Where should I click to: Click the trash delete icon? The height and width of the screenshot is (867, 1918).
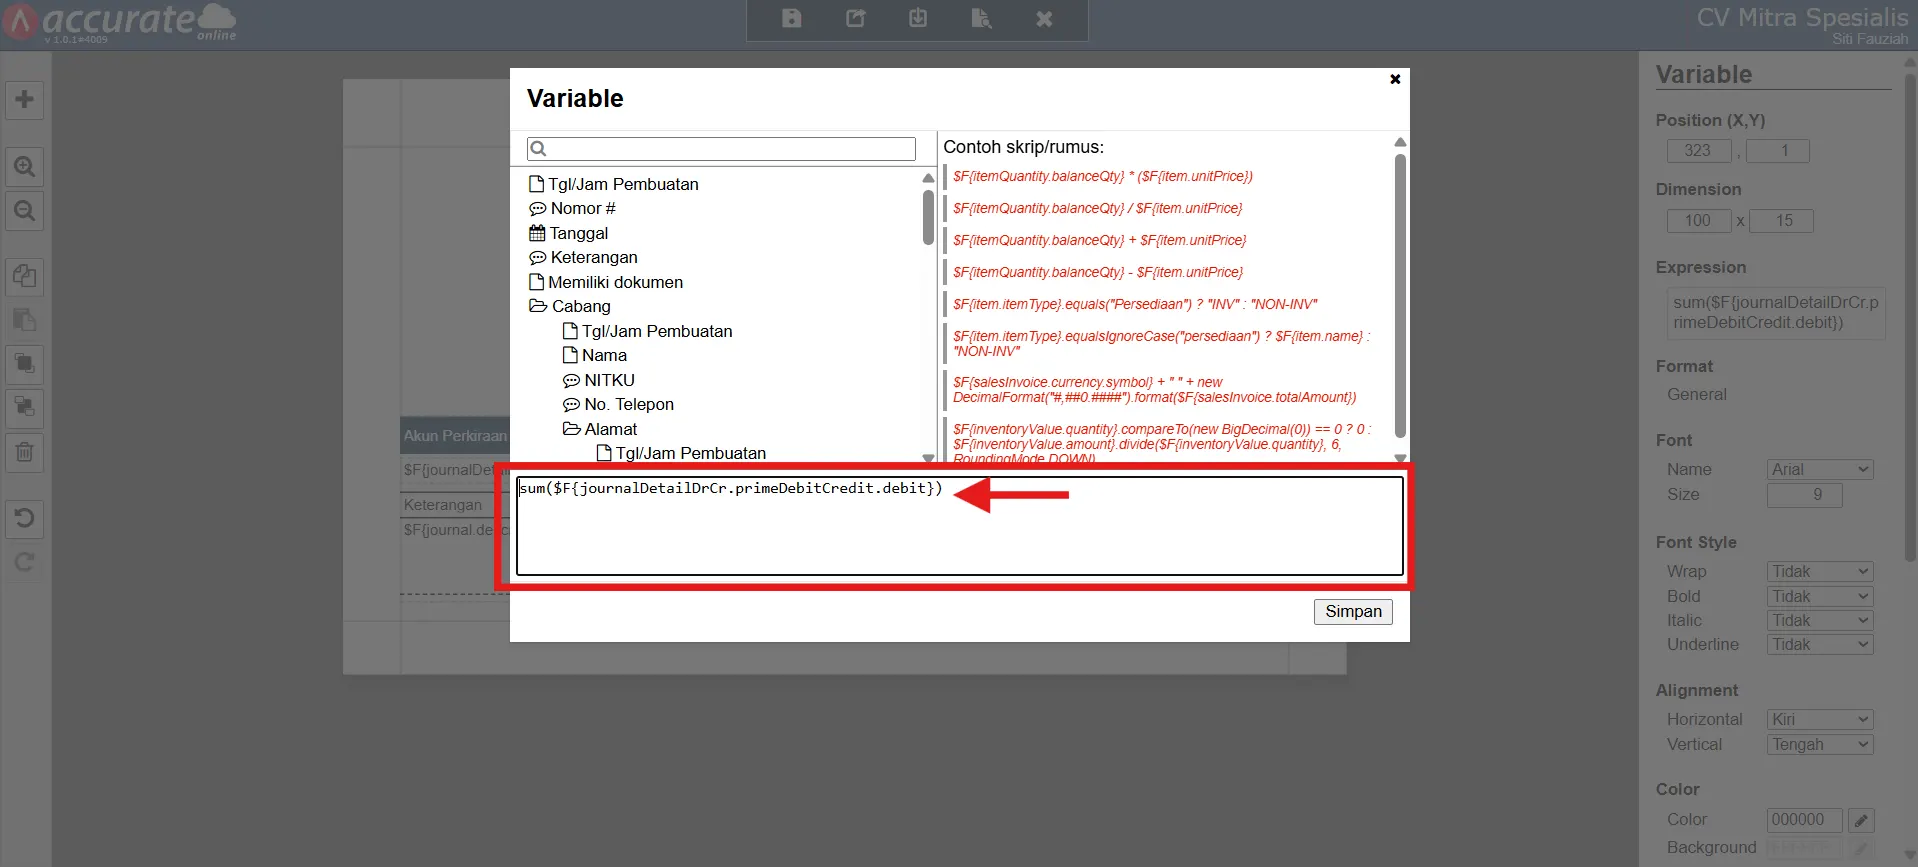click(x=25, y=452)
